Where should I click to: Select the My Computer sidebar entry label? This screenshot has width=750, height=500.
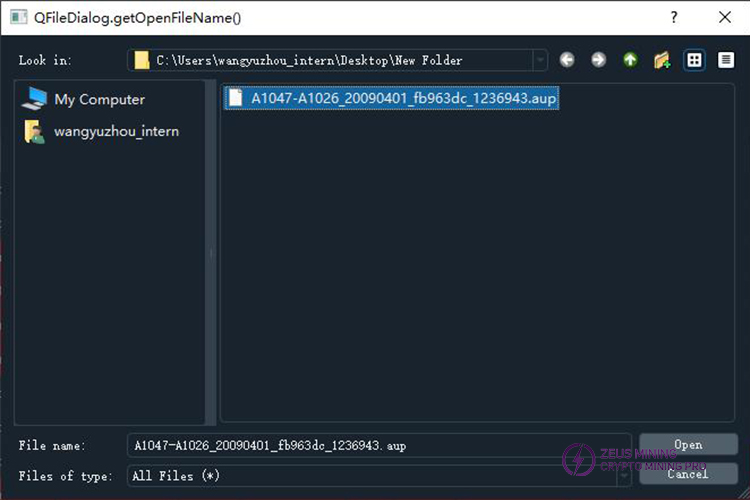point(99,99)
